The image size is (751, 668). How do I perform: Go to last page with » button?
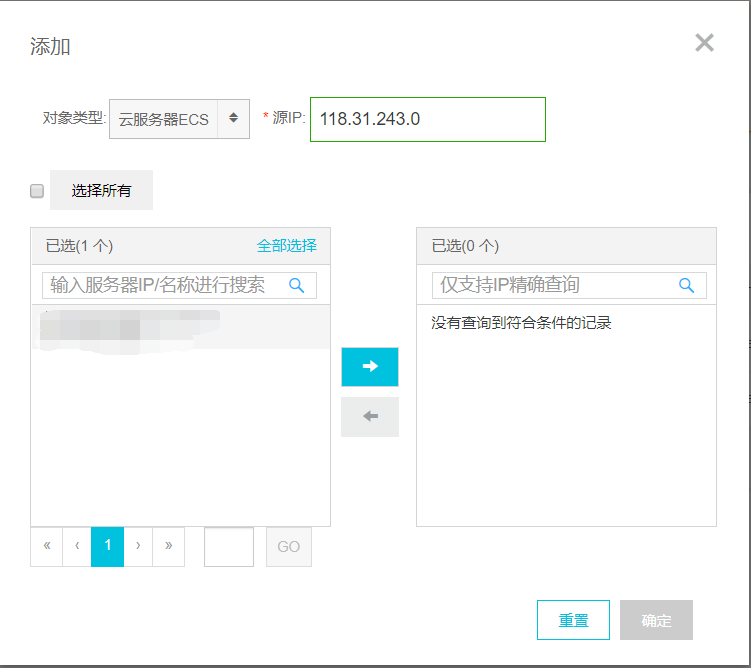[168, 546]
